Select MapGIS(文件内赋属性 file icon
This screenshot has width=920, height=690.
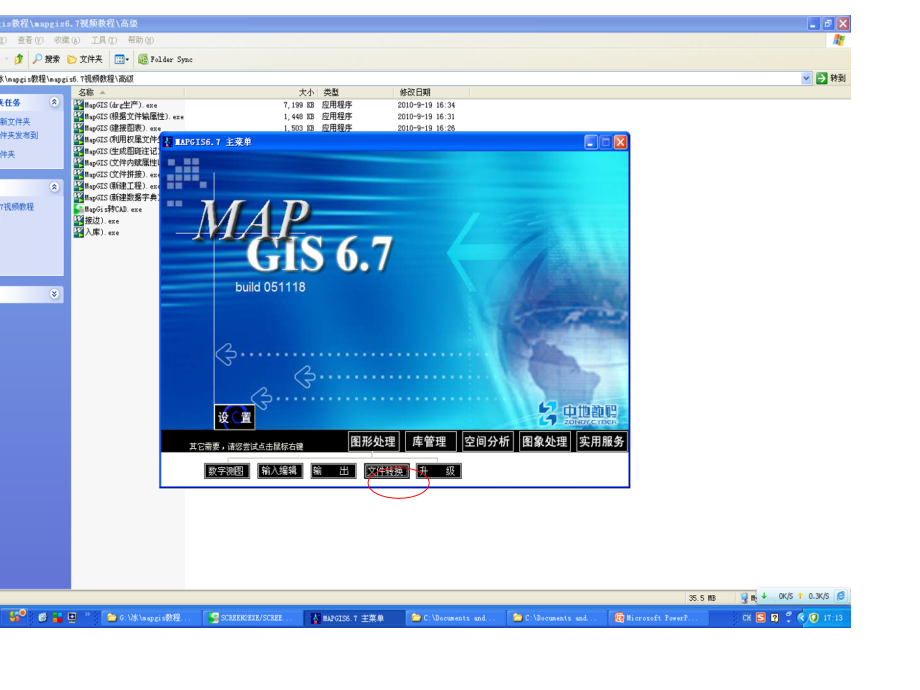click(x=79, y=163)
